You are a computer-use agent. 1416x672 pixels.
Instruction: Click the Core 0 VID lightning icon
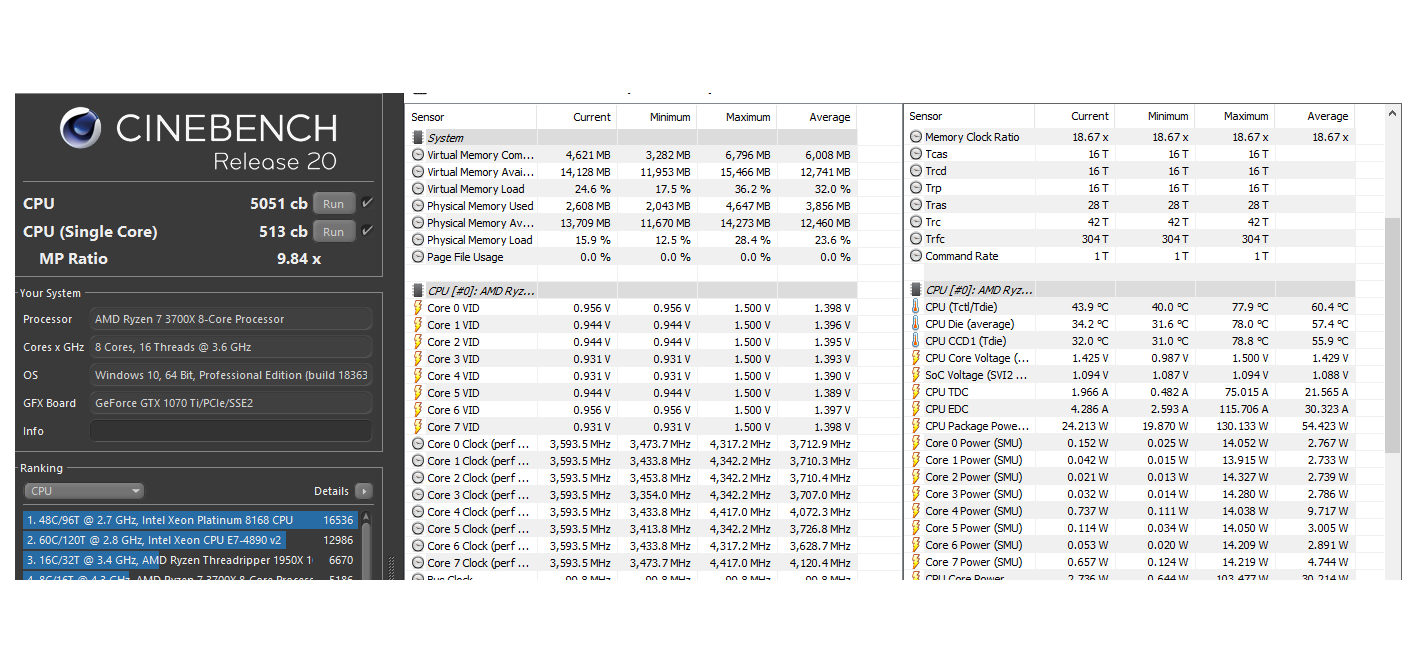tap(418, 308)
